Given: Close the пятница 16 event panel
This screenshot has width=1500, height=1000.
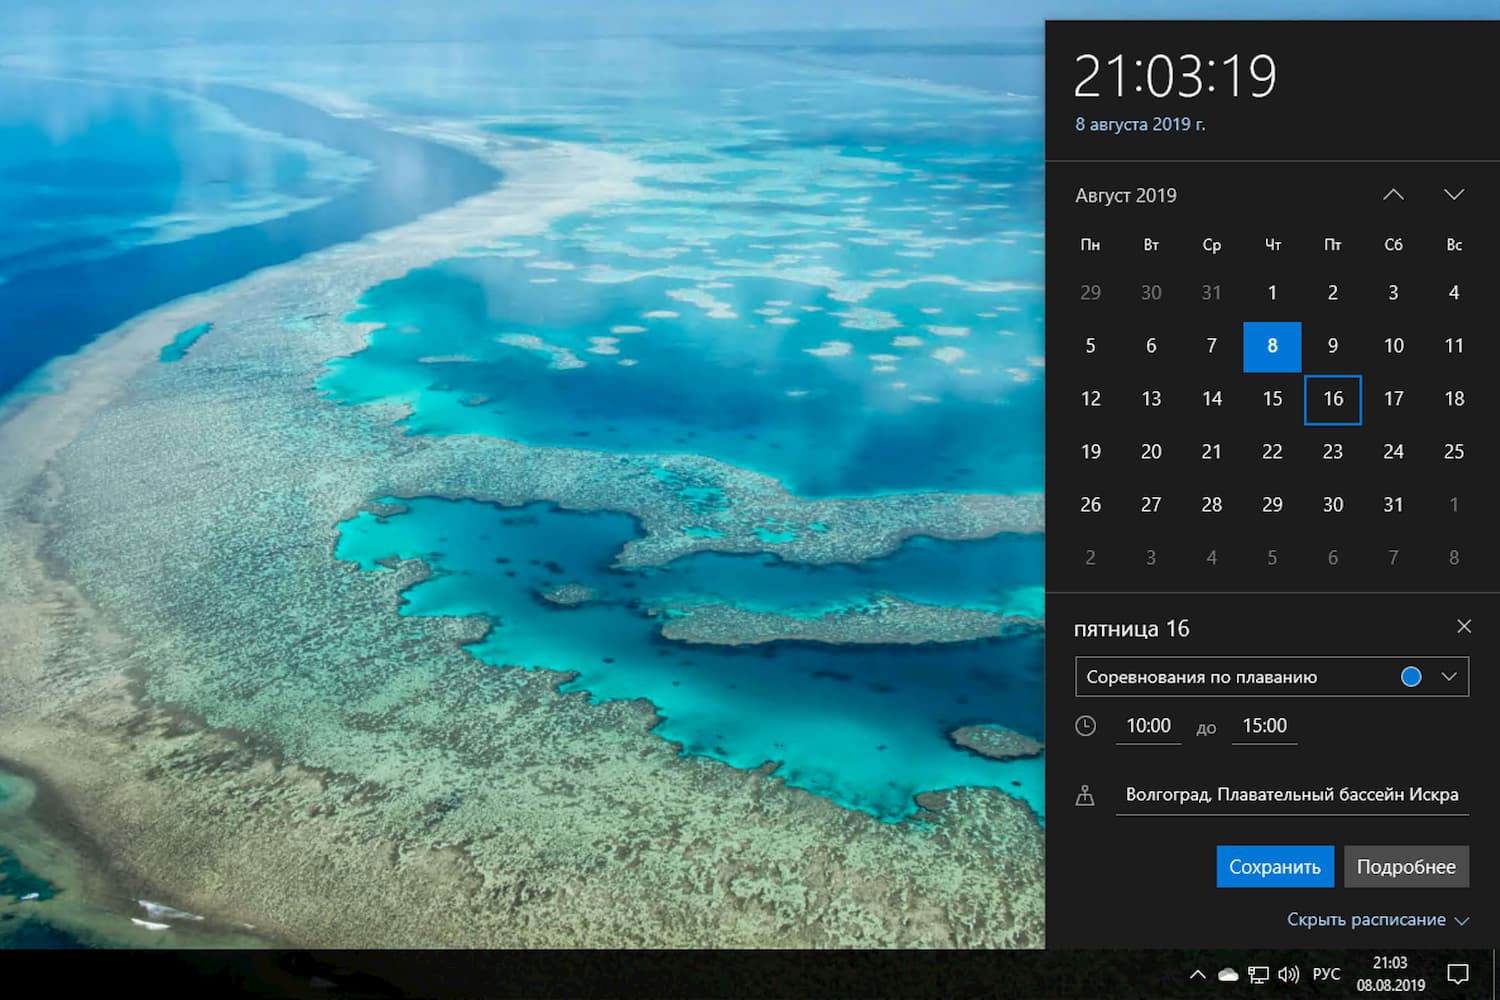Looking at the screenshot, I should pyautogui.click(x=1464, y=626).
